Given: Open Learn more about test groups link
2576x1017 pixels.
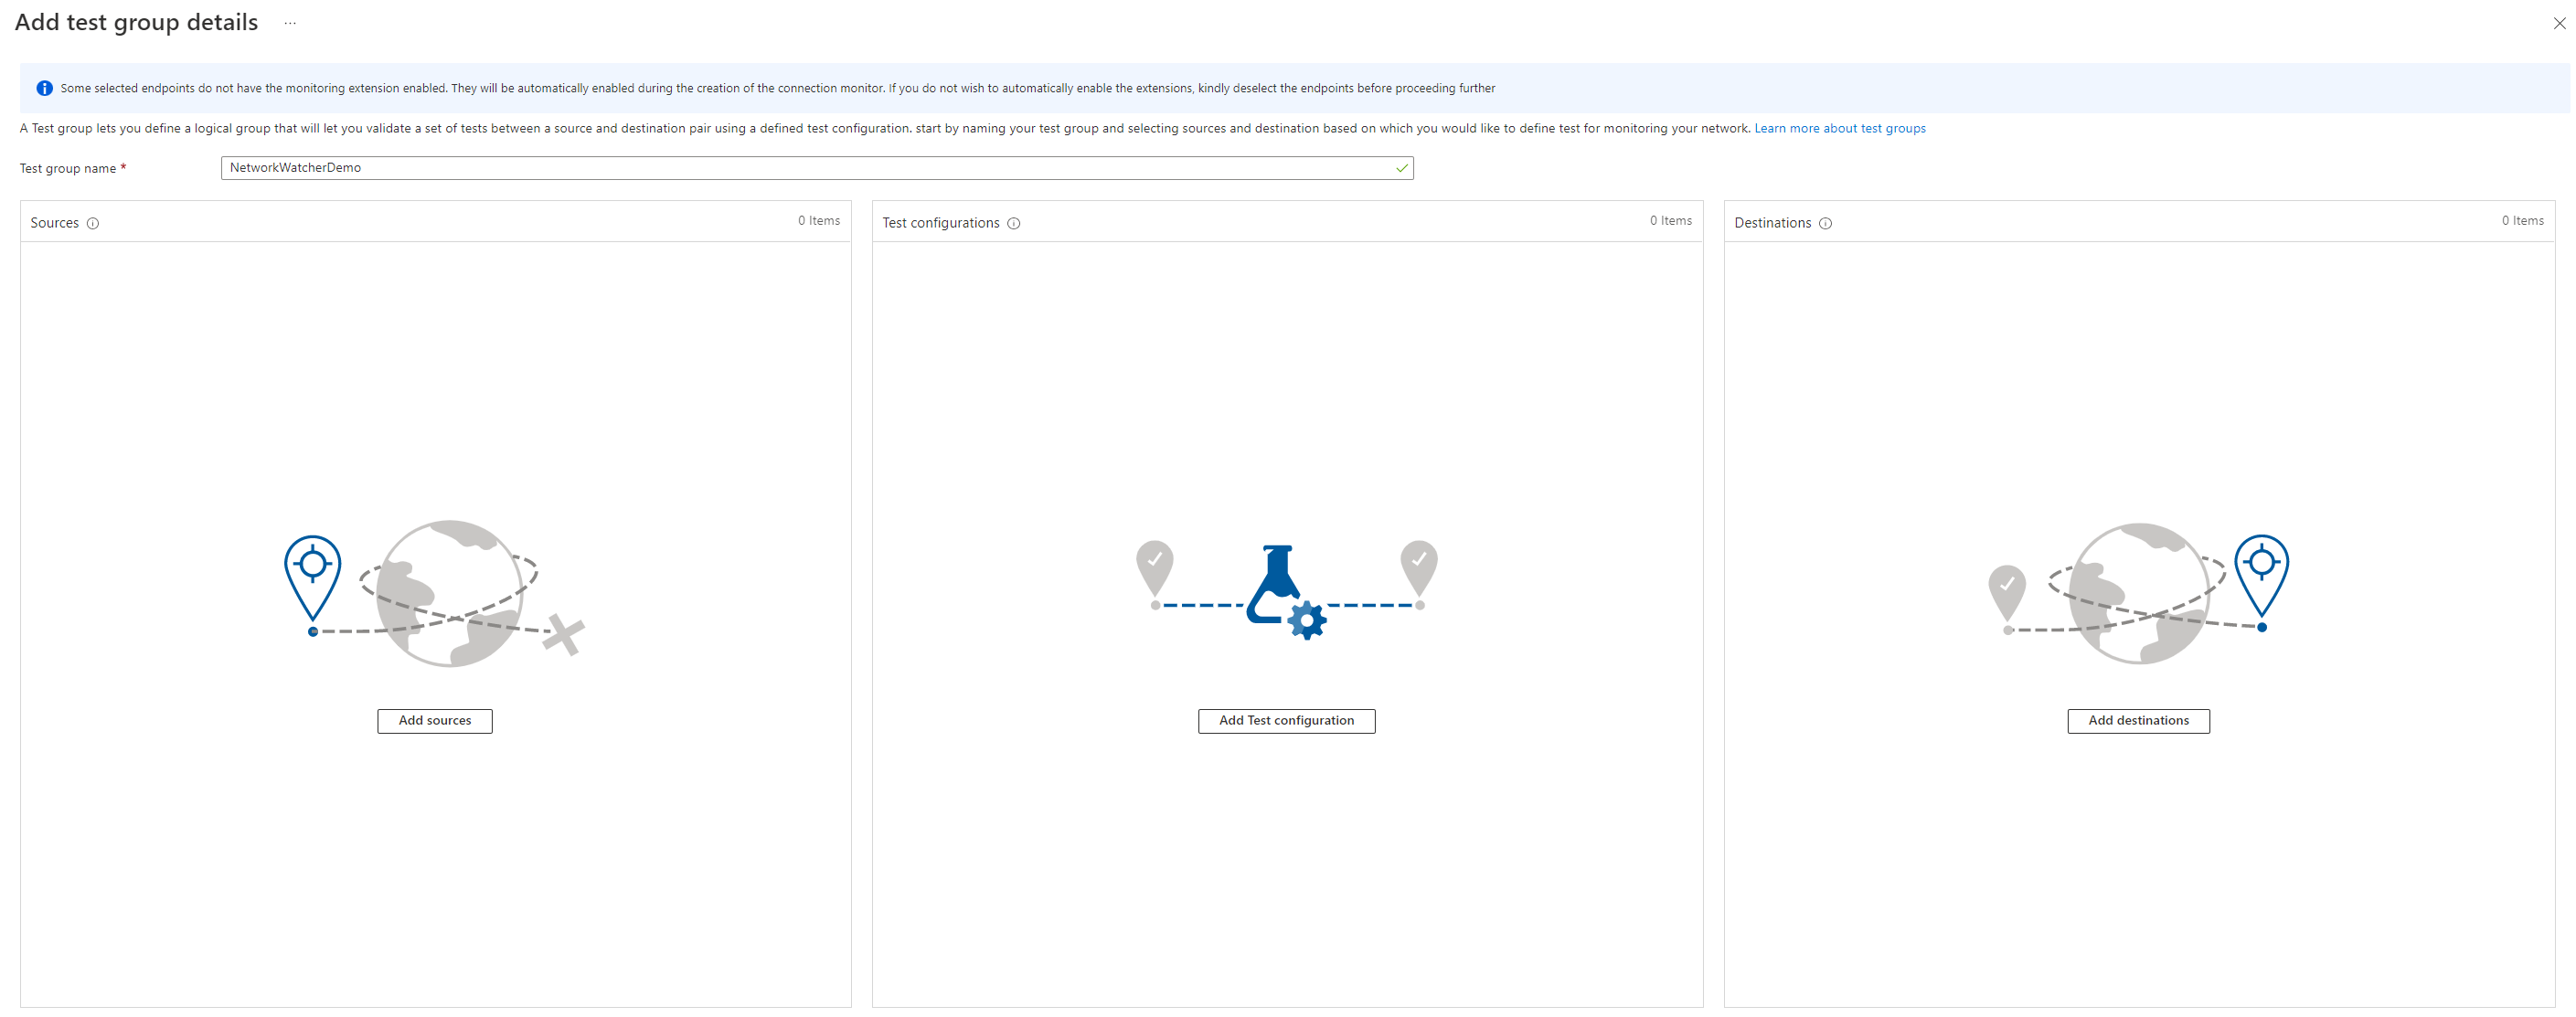Looking at the screenshot, I should tap(1839, 128).
